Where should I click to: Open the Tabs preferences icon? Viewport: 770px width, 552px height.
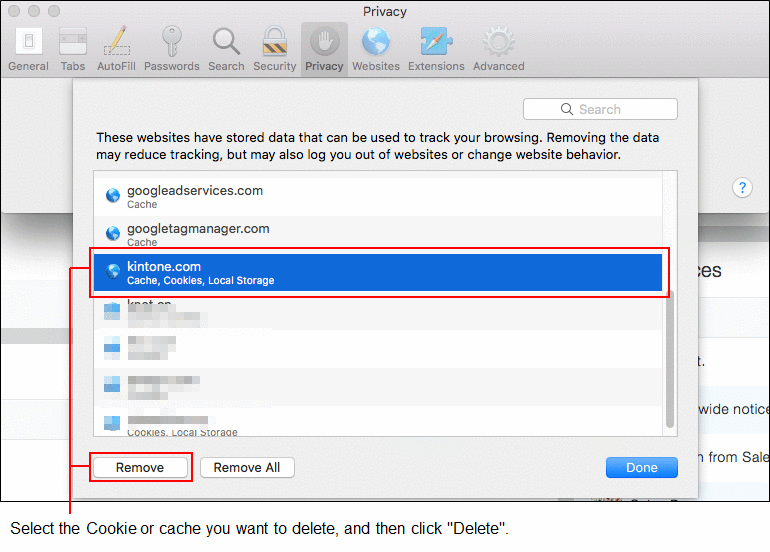[73, 41]
